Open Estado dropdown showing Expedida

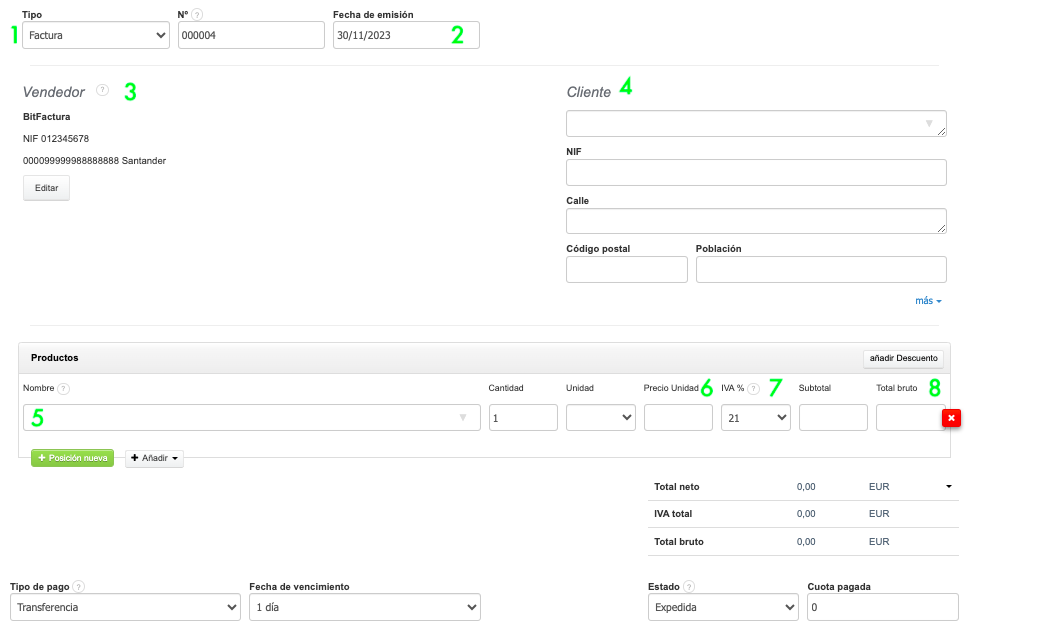tap(721, 607)
